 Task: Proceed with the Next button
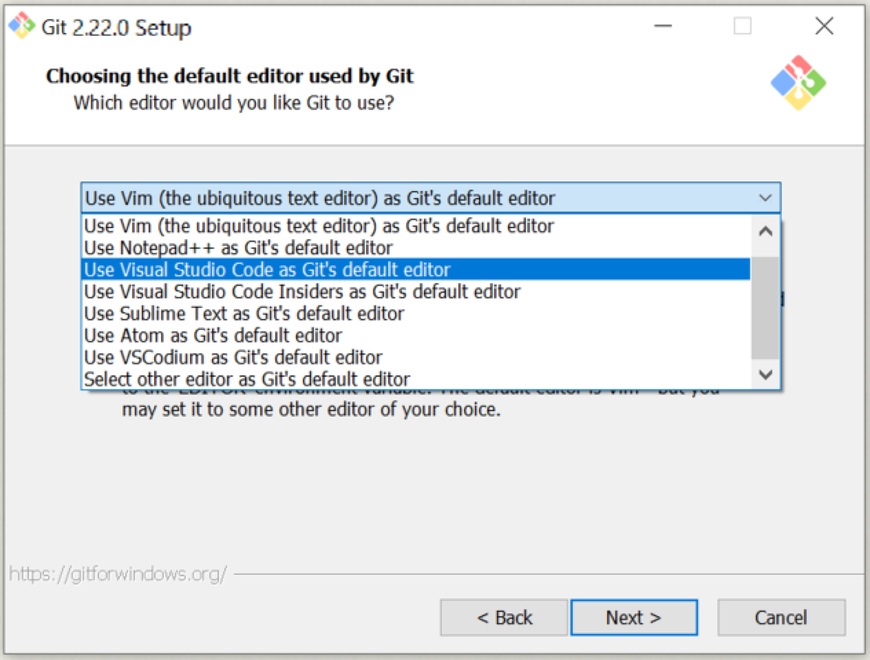(634, 617)
